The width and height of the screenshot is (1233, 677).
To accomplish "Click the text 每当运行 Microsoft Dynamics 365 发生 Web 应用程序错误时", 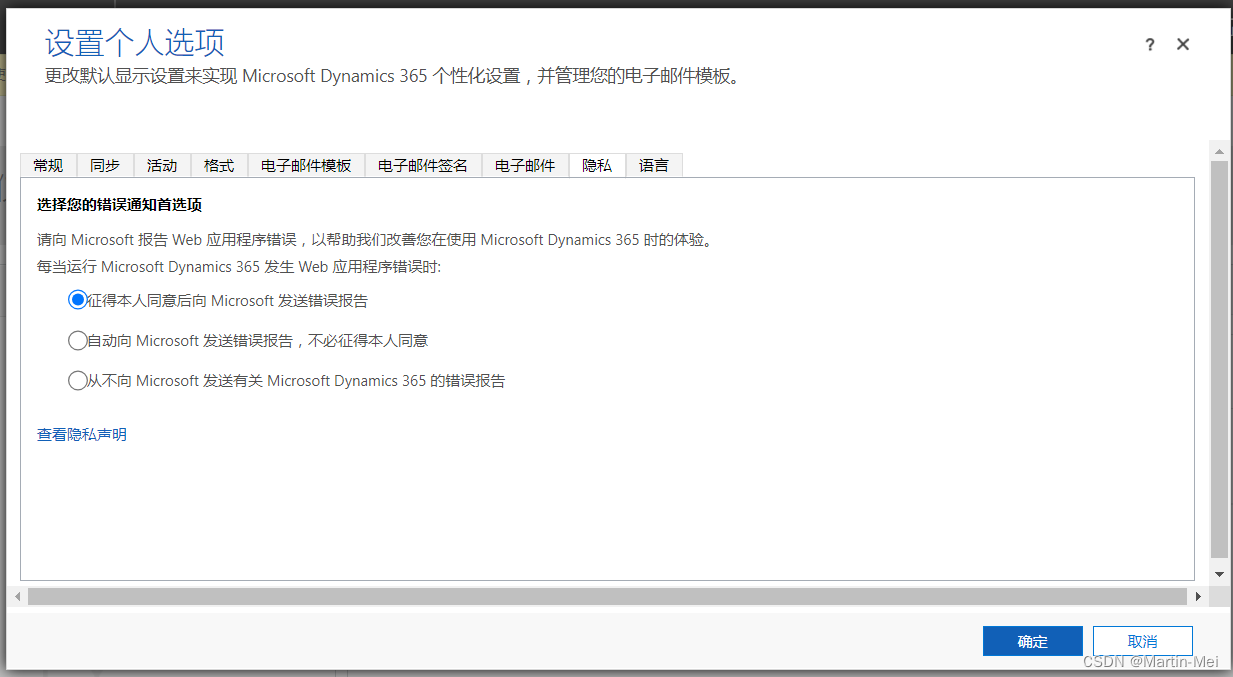I will pos(239,267).
